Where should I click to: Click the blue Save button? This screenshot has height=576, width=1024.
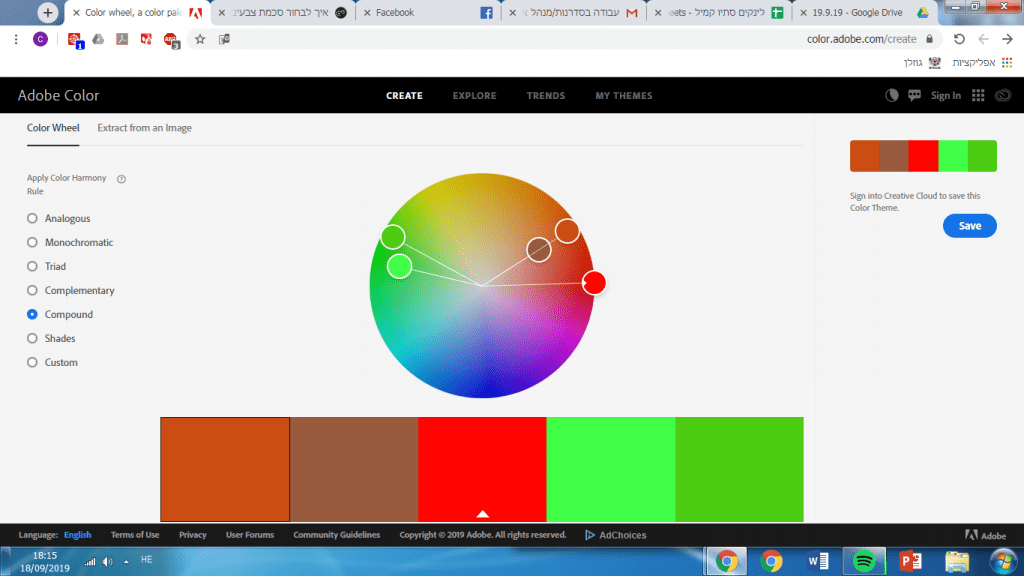[x=969, y=226]
